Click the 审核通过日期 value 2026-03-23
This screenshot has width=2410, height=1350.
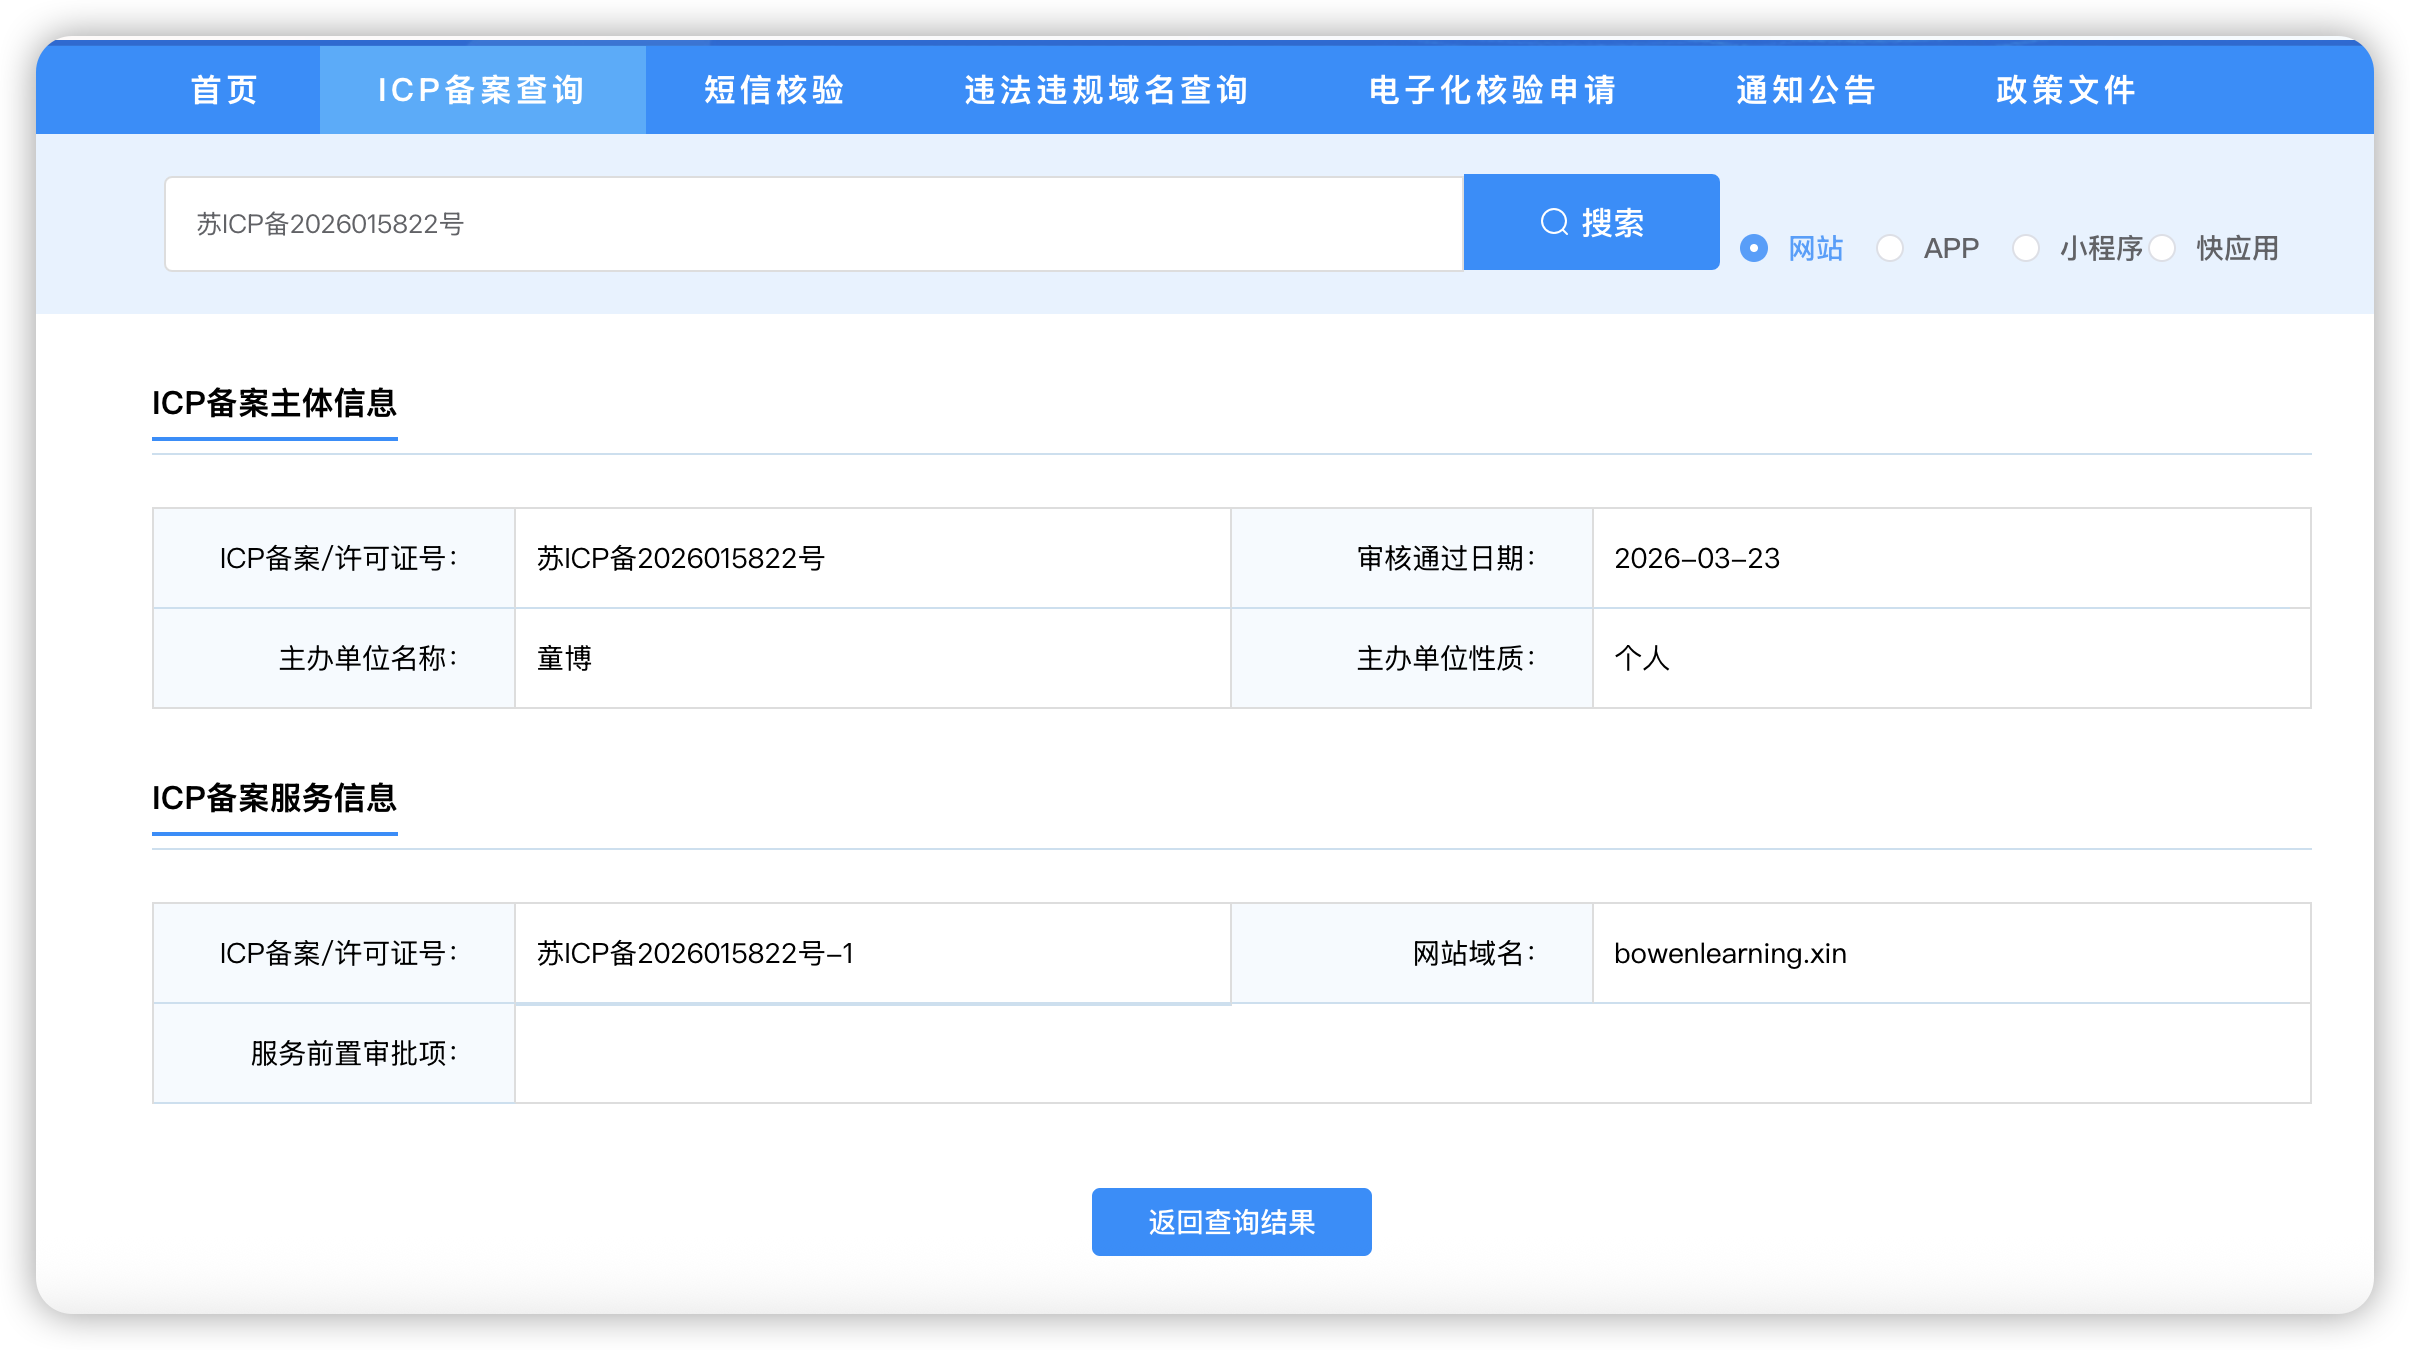coord(1697,559)
